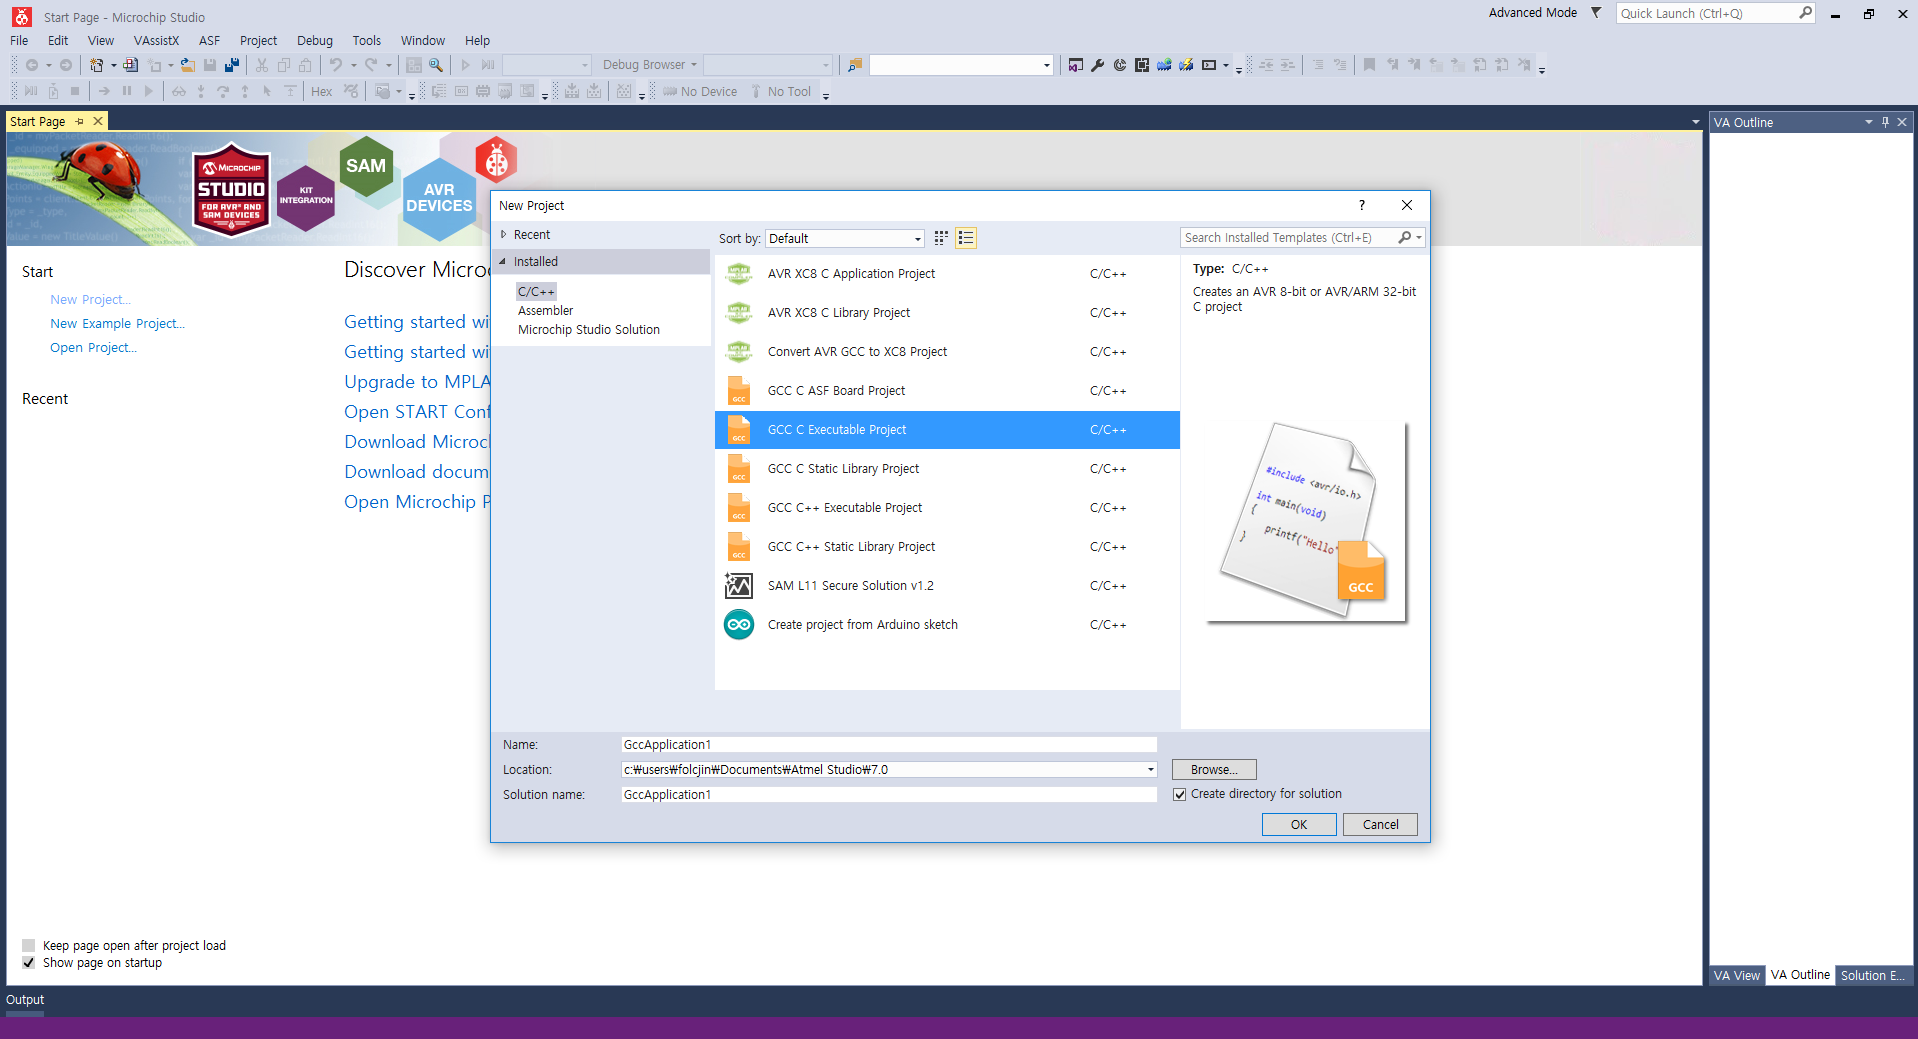Click the AVR XC8 C Application Project icon
Screen dimensions: 1918x1039
coord(739,274)
